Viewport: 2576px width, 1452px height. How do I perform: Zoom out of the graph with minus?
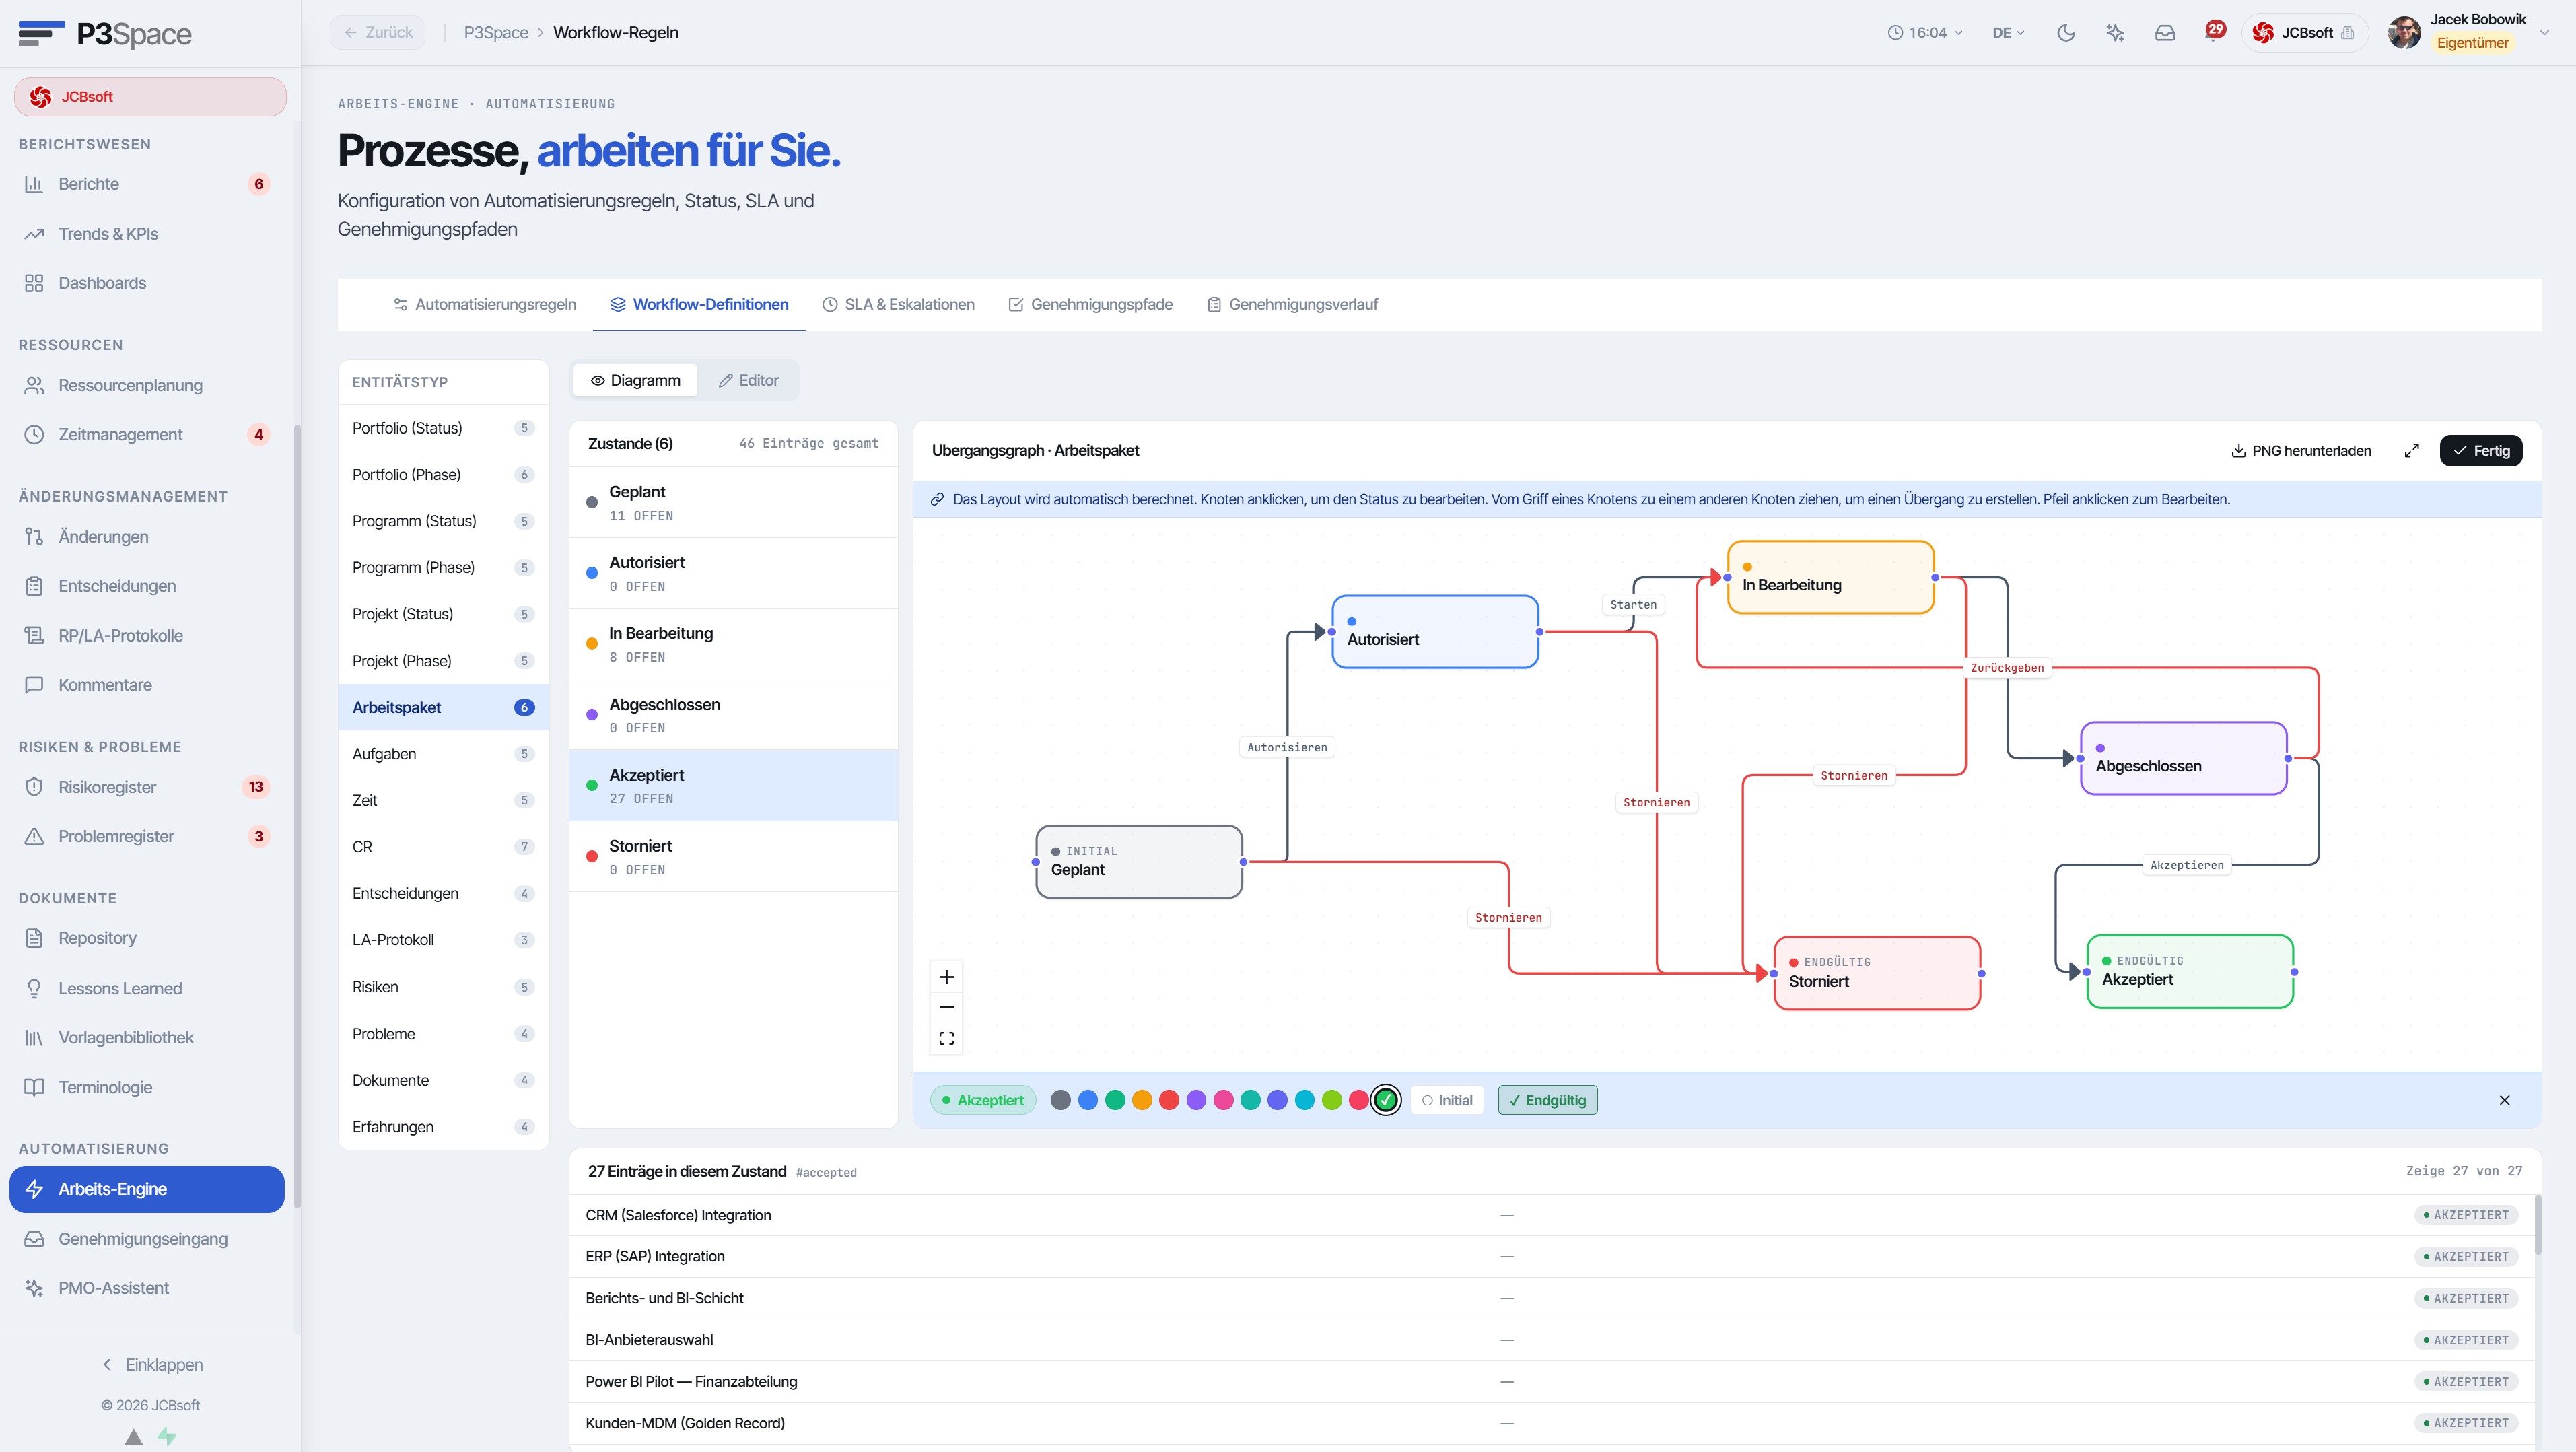pos(947,1007)
